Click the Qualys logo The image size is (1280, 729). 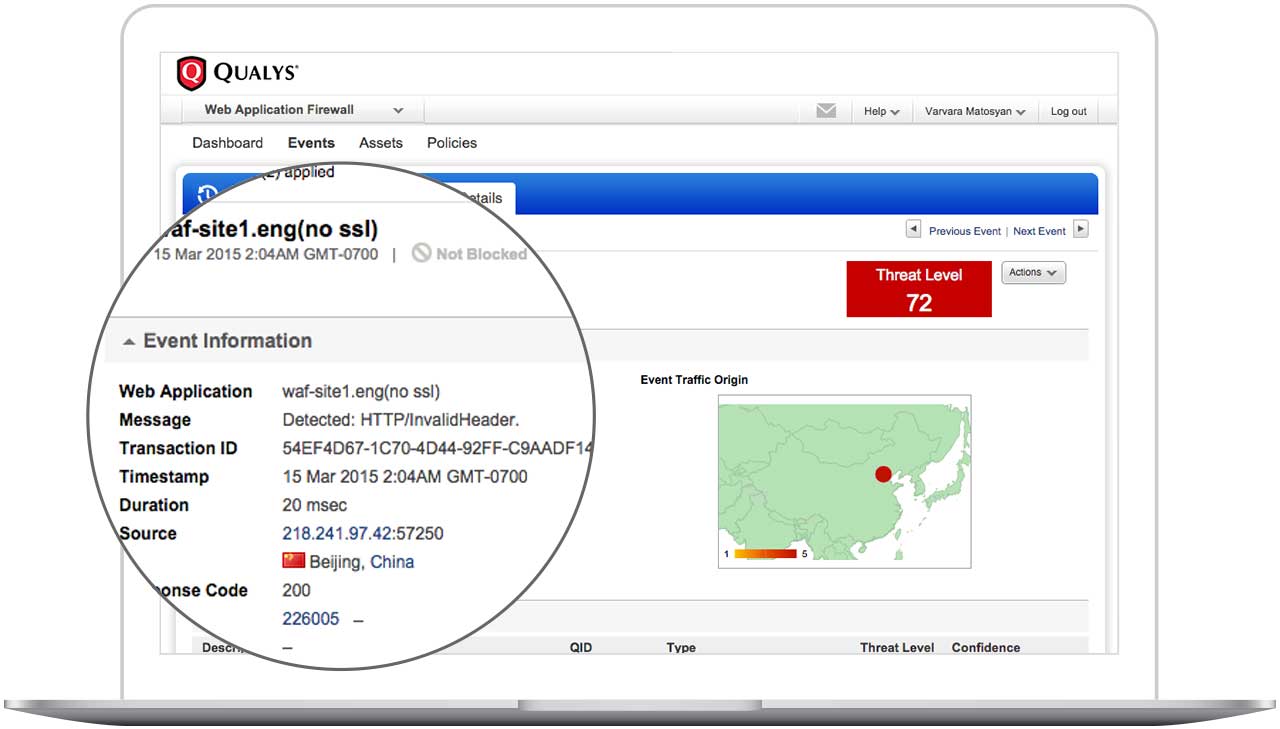click(232, 71)
